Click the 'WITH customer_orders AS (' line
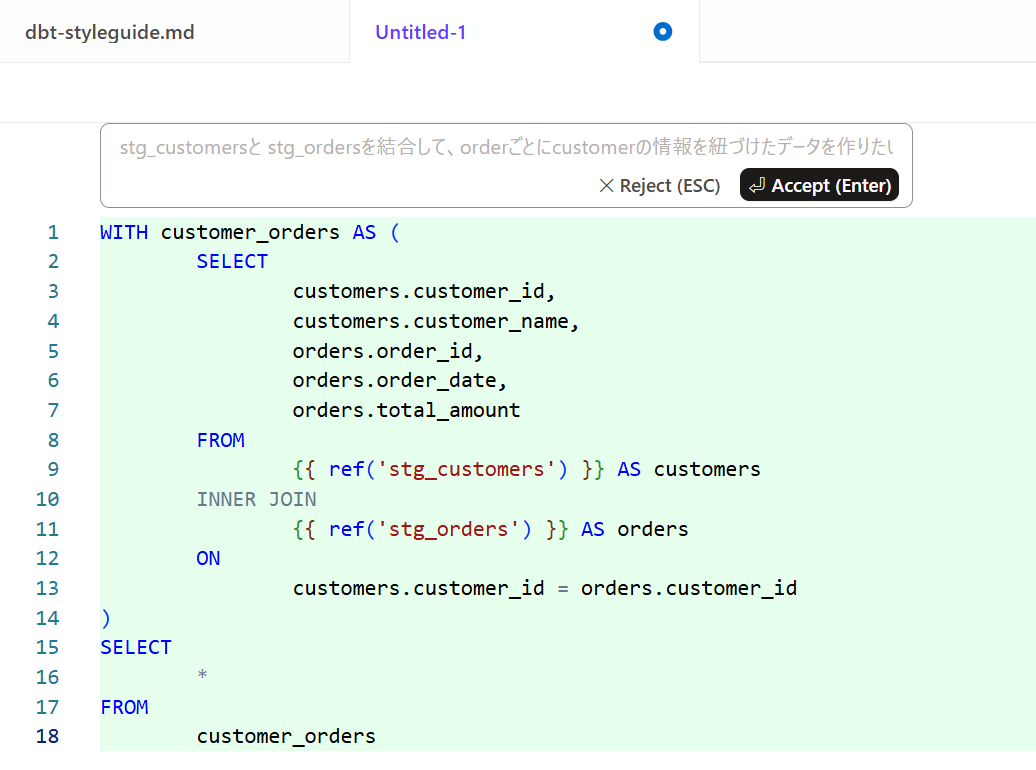Image resolution: width=1036 pixels, height=770 pixels. click(250, 232)
